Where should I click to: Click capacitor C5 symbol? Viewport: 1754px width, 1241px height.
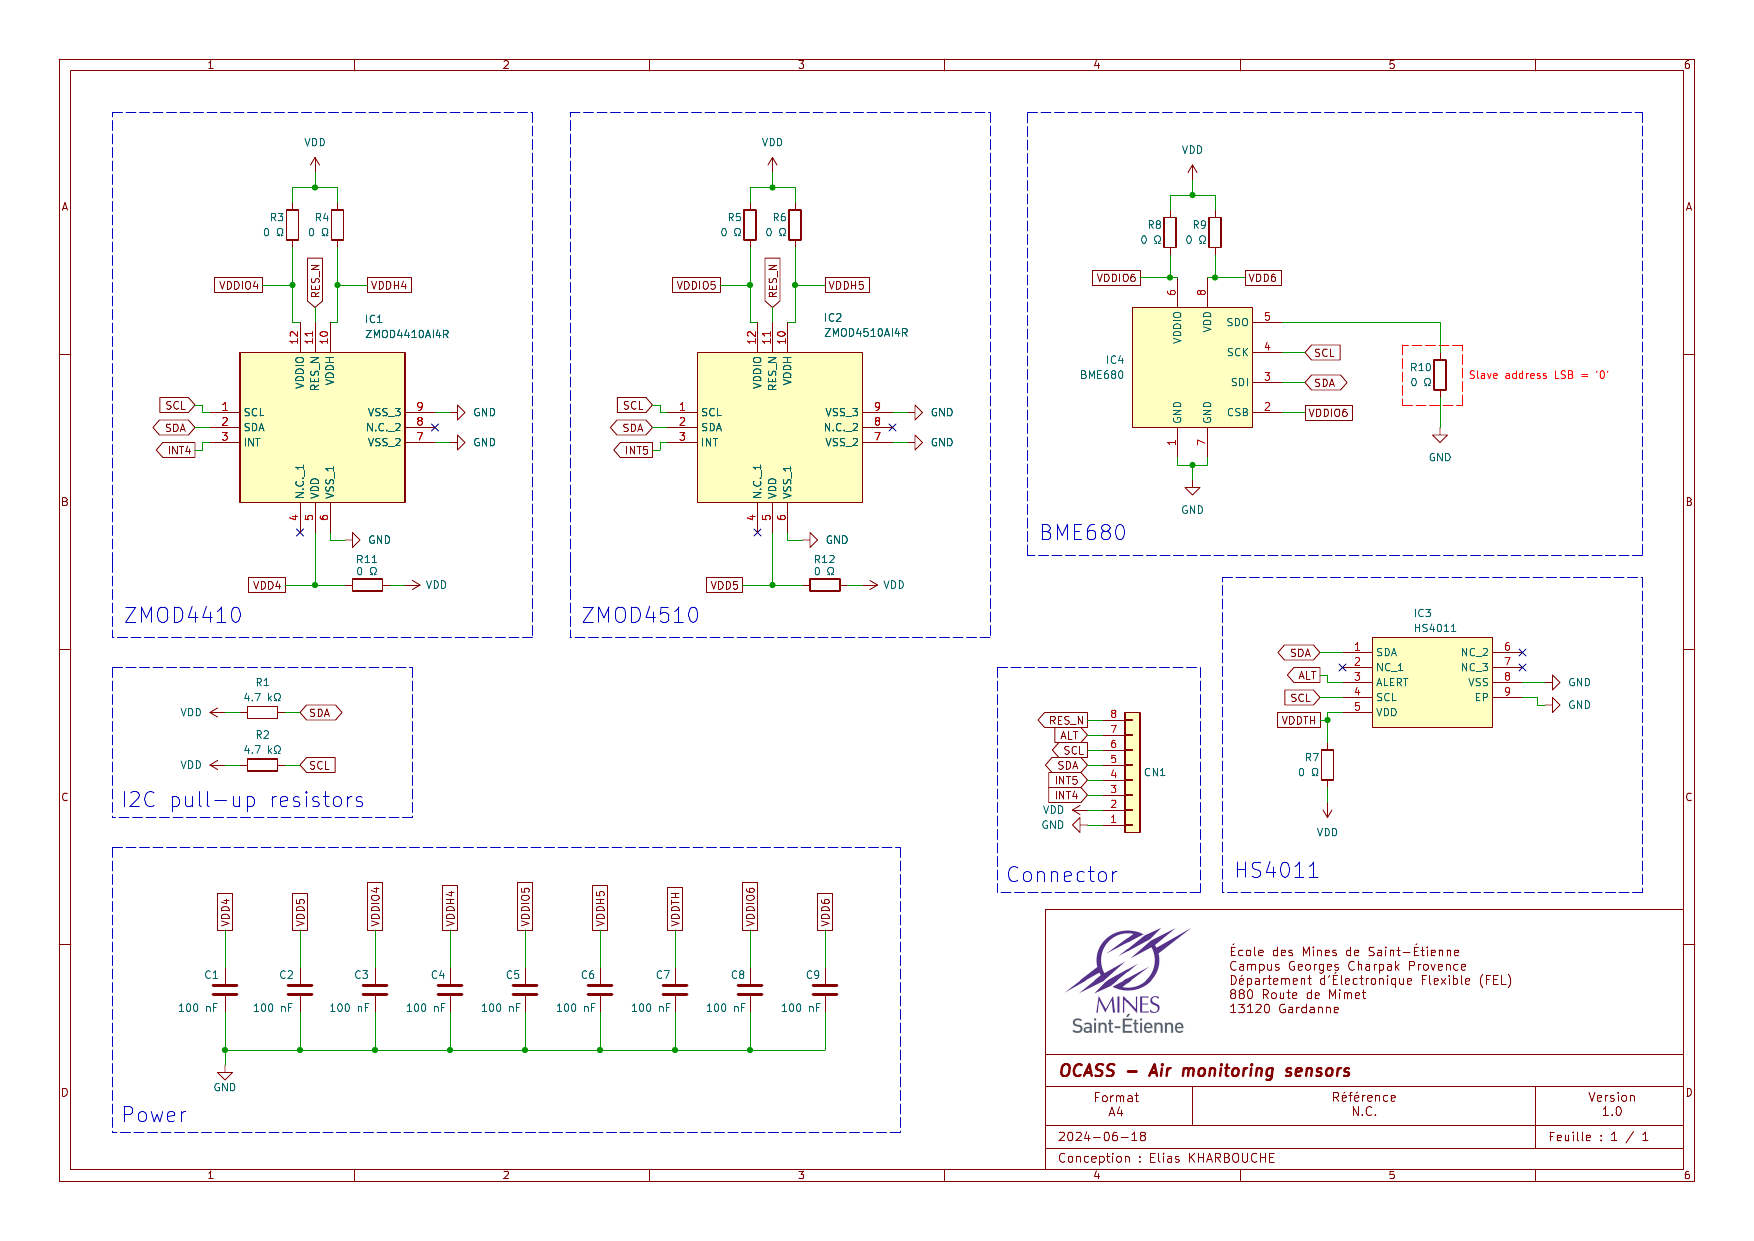point(525,990)
